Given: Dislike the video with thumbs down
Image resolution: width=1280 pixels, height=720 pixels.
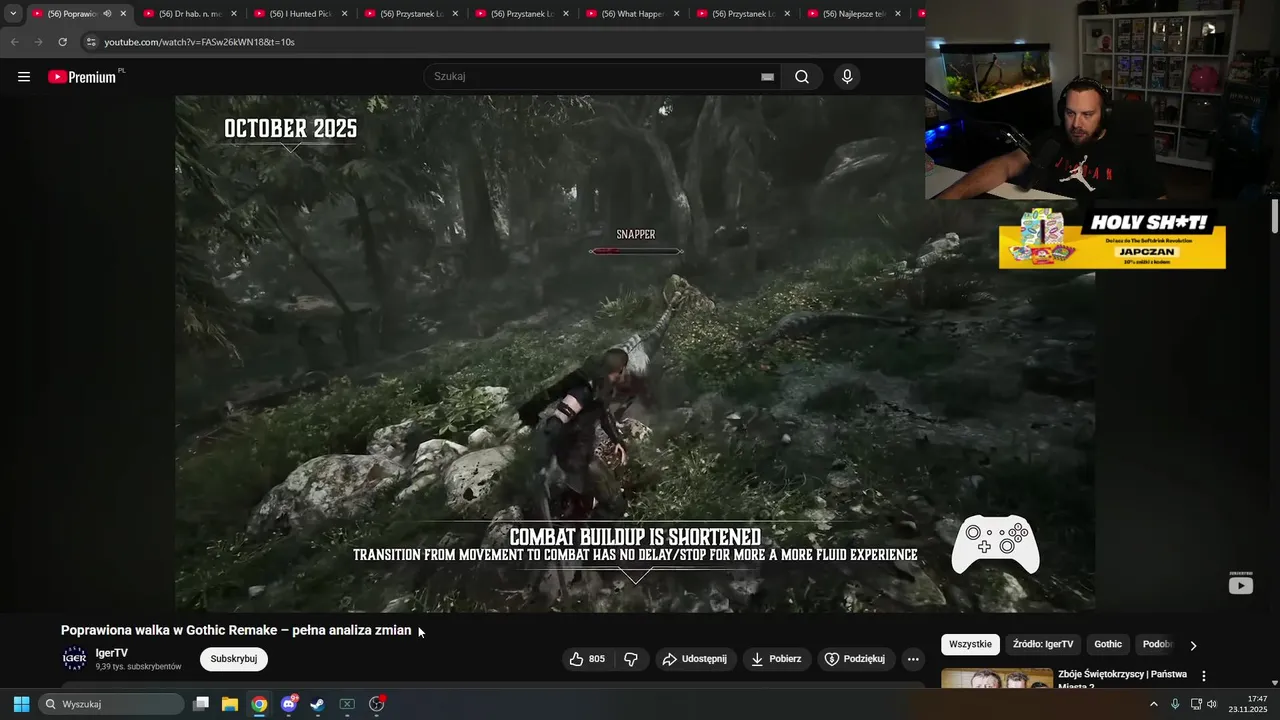Looking at the screenshot, I should (x=631, y=659).
